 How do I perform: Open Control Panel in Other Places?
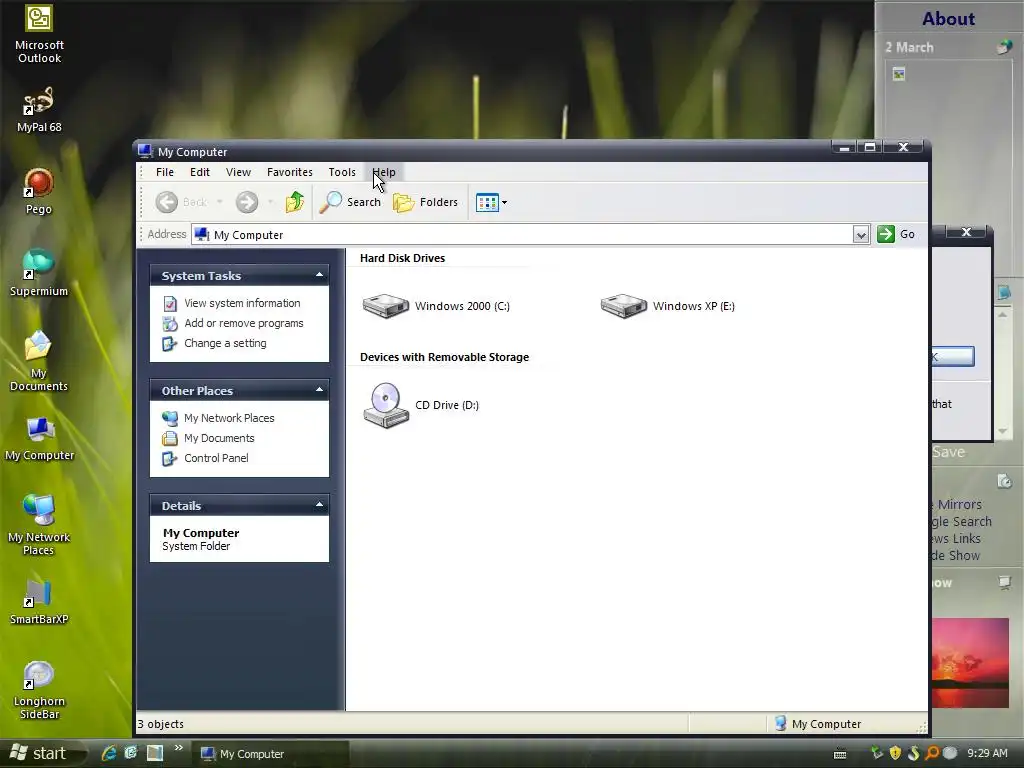tap(216, 458)
